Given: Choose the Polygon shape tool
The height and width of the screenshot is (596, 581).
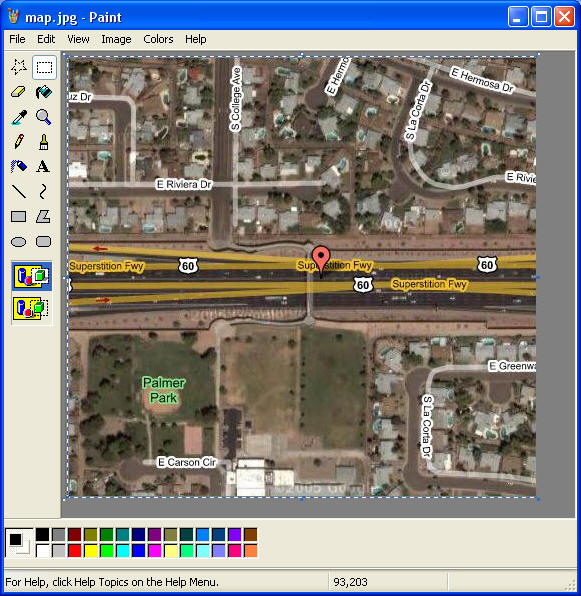Looking at the screenshot, I should pyautogui.click(x=44, y=216).
